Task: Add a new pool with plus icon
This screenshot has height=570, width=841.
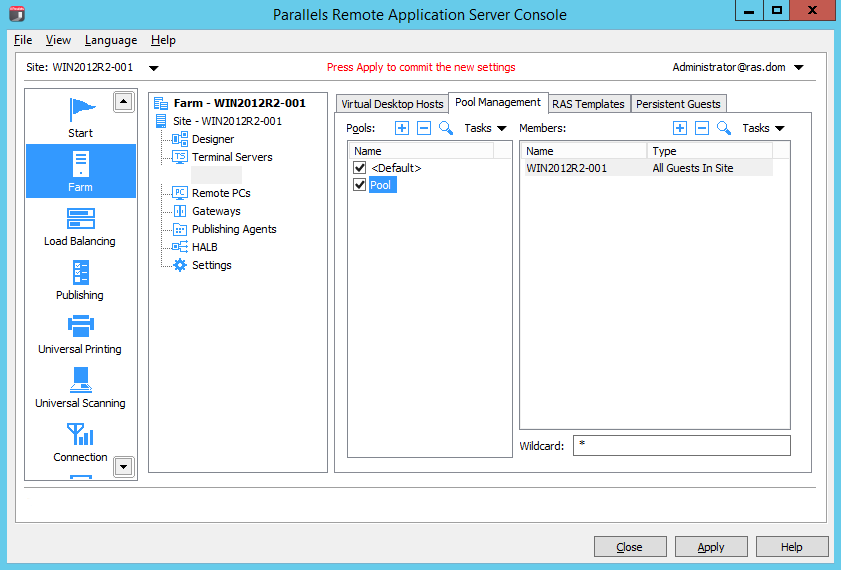Action: pos(402,128)
